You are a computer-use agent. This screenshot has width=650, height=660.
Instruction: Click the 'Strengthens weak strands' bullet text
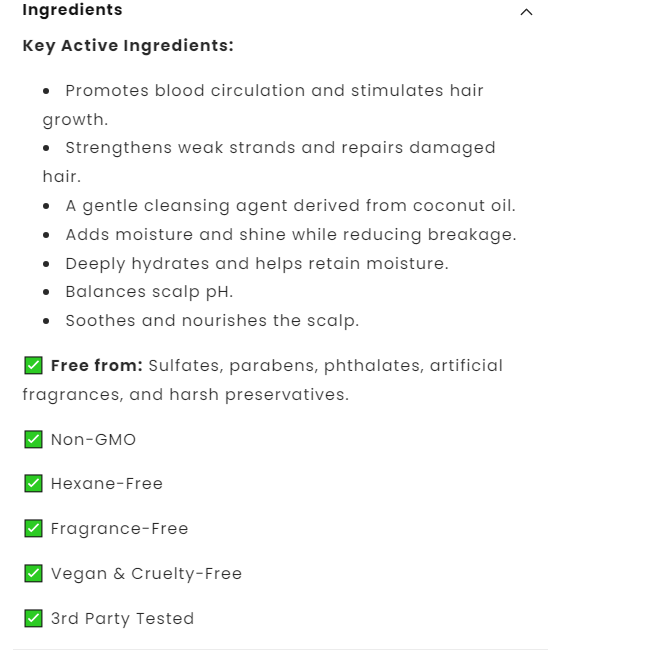click(x=280, y=148)
